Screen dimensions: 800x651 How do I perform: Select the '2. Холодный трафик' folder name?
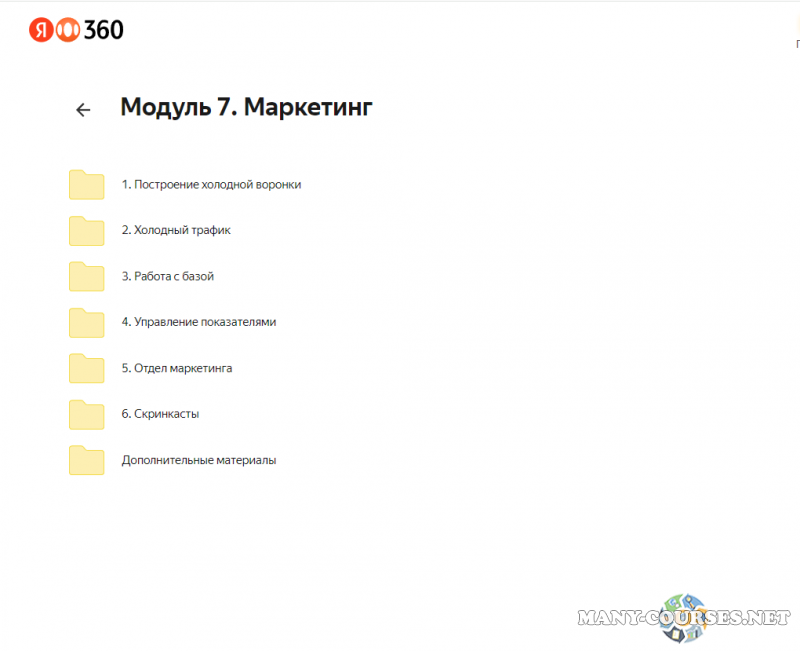click(x=176, y=230)
